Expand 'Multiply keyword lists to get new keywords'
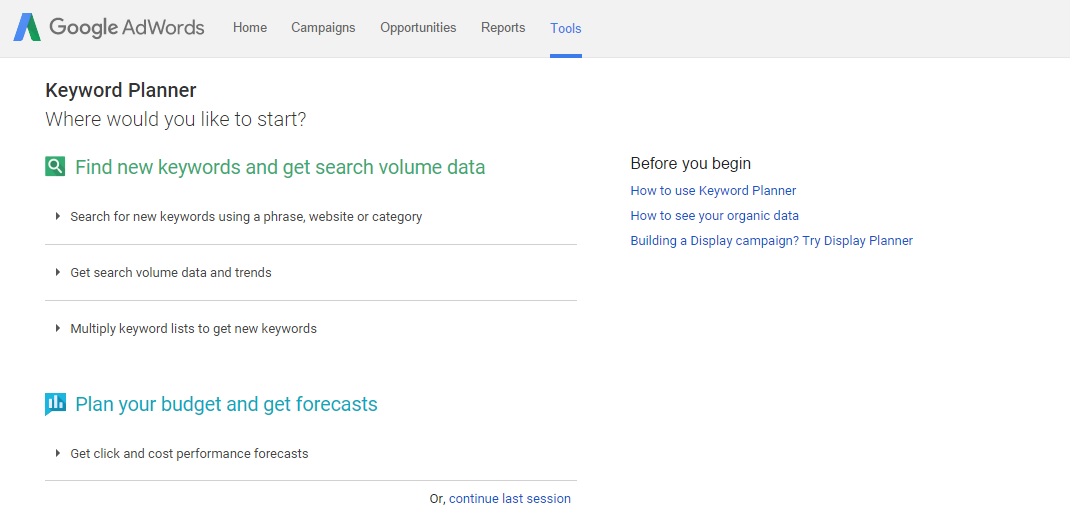The image size is (1072, 523). pos(193,328)
